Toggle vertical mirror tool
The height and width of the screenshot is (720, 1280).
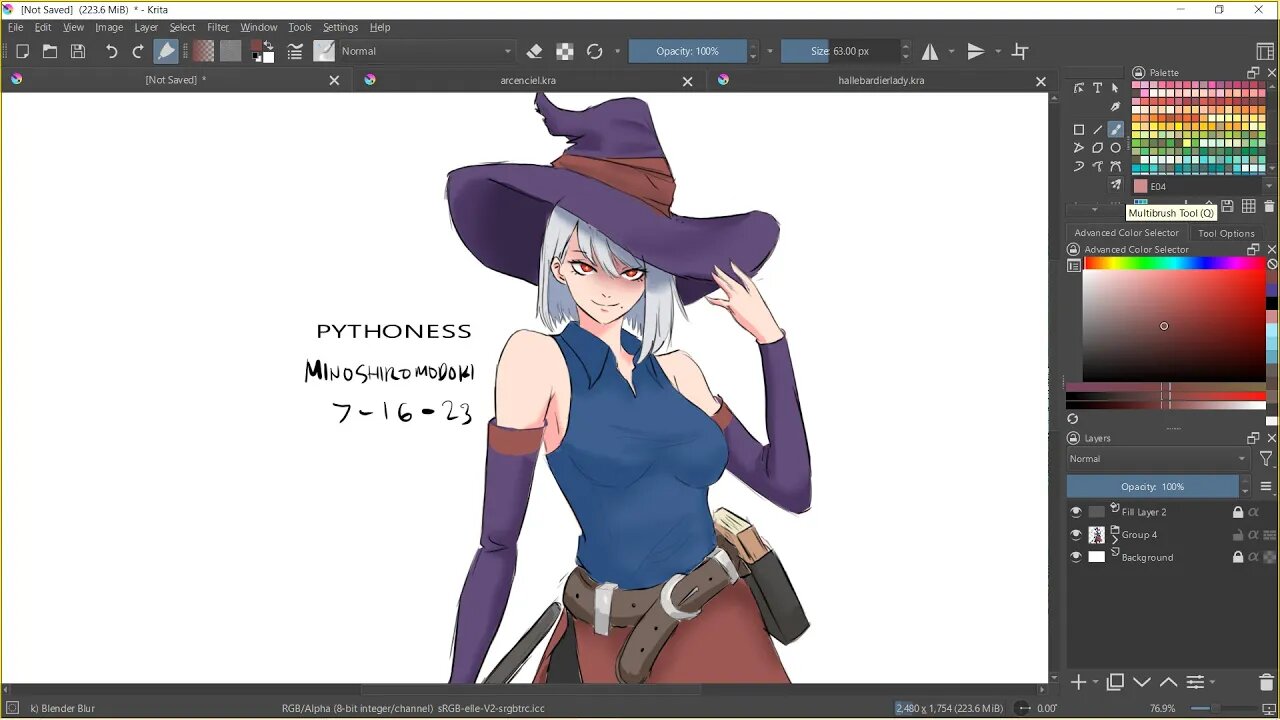[x=976, y=51]
